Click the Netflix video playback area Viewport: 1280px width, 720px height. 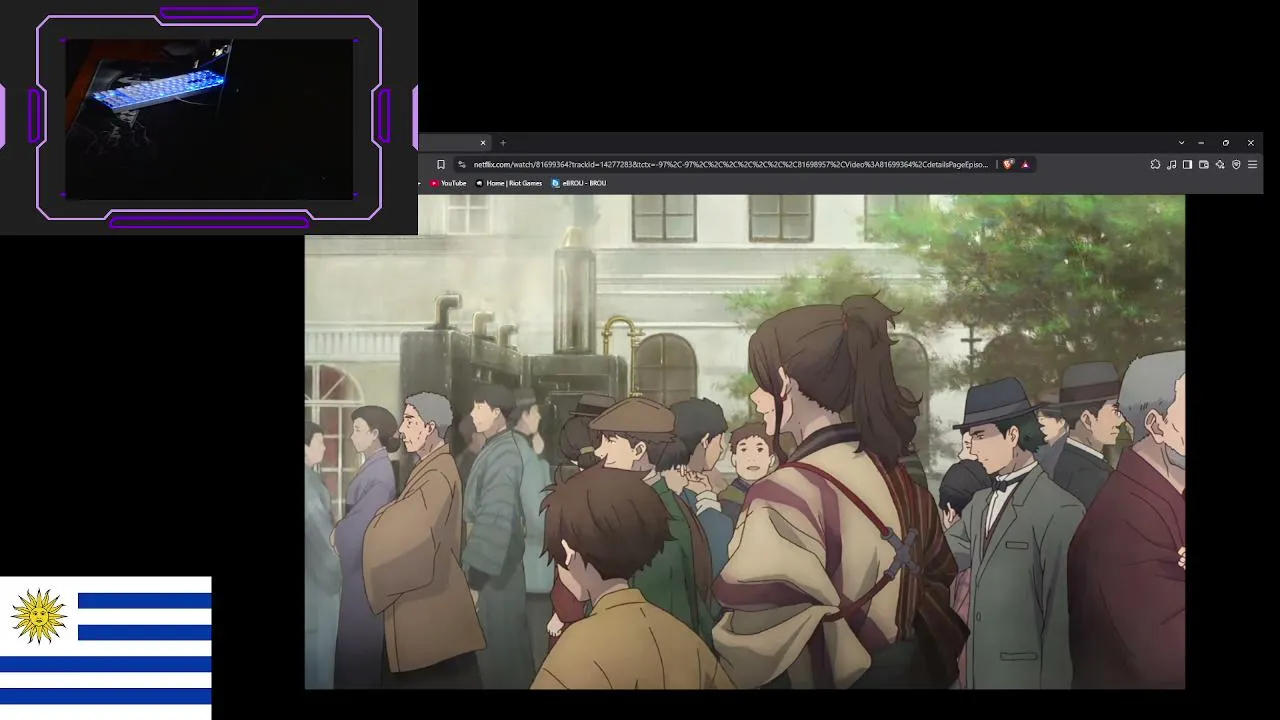[x=745, y=442]
